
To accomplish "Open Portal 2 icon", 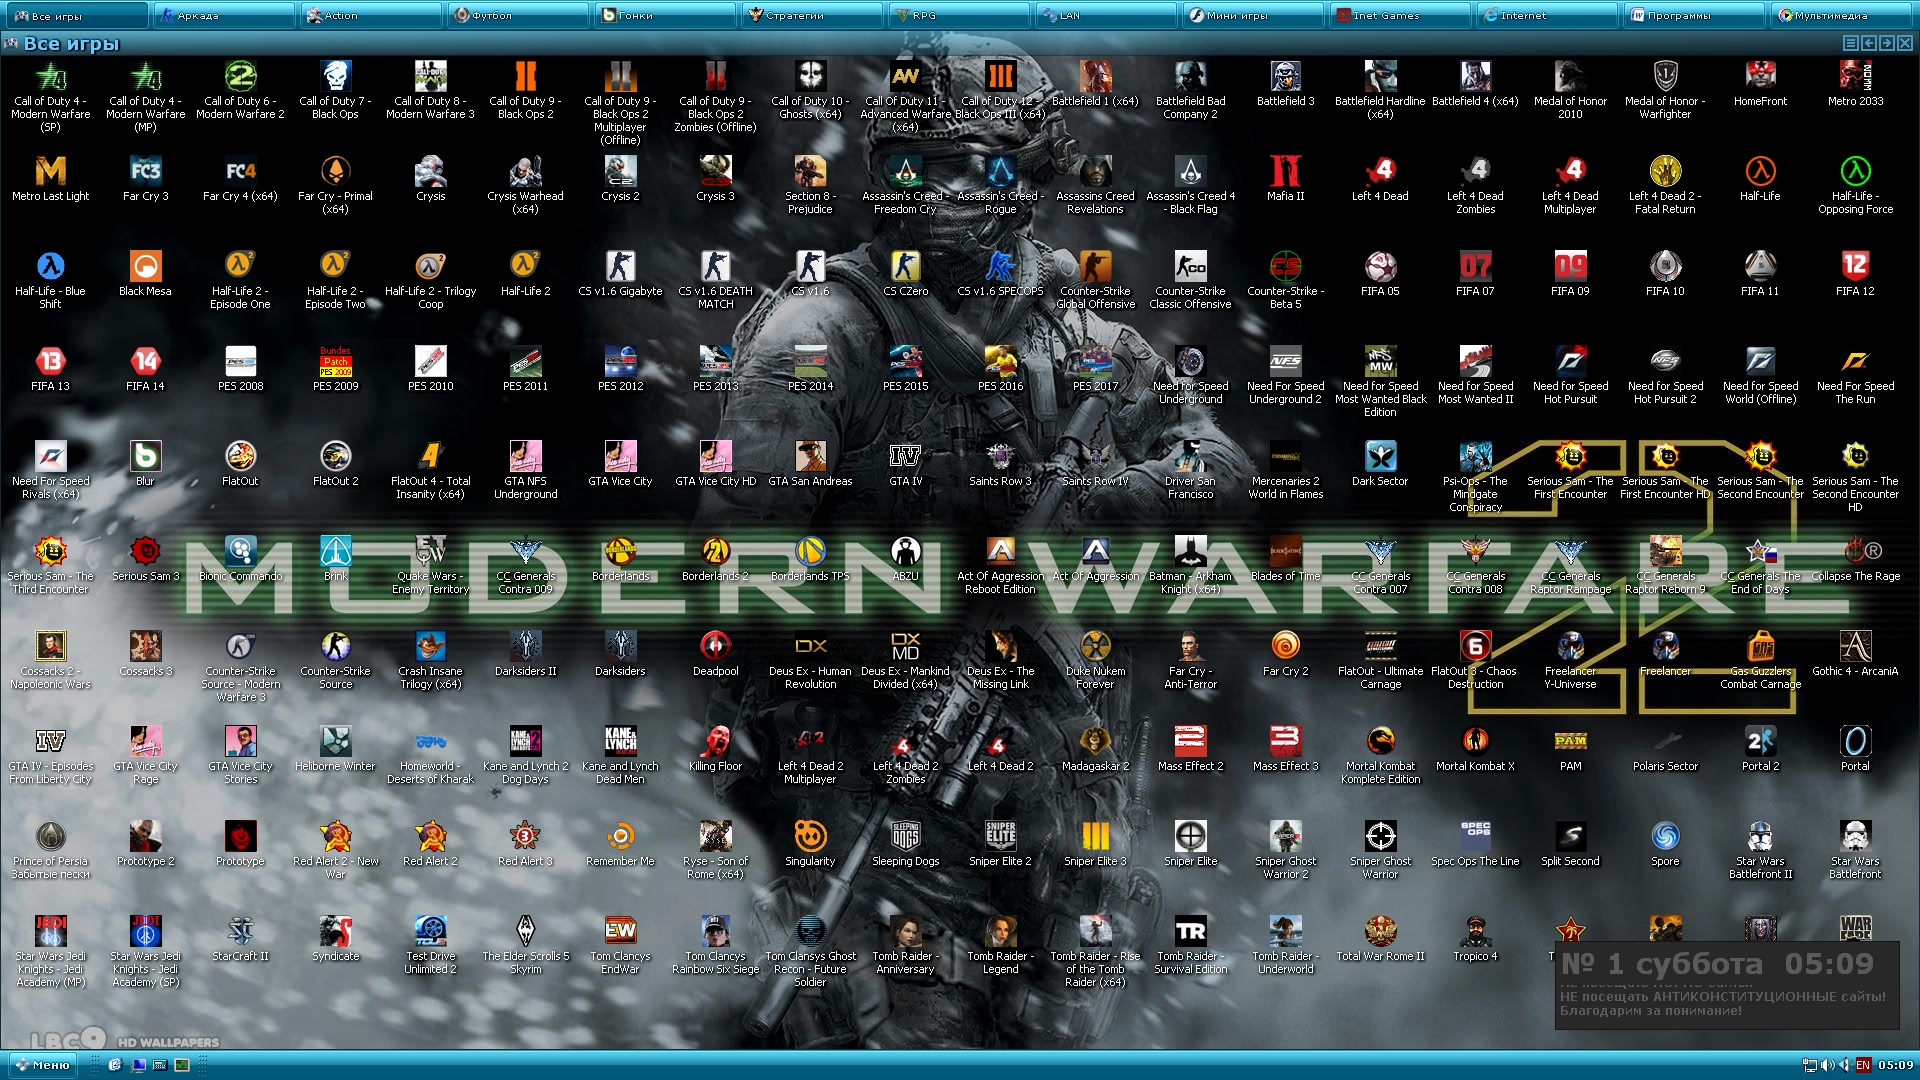I will pos(1760,742).
